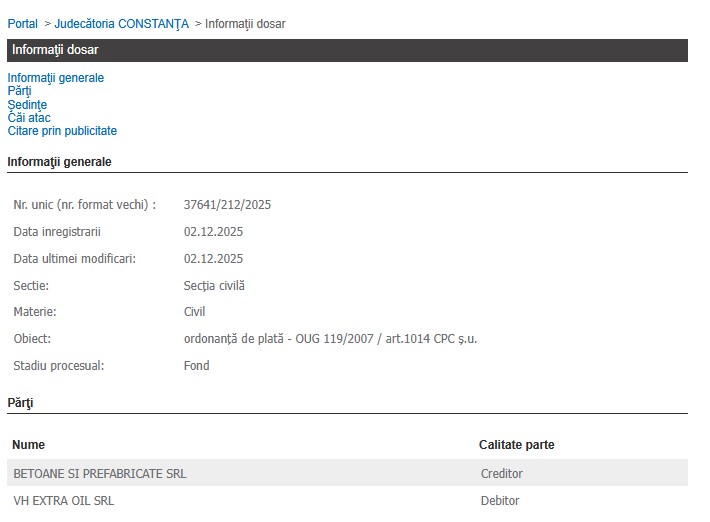Open the Ședințe navigation link
Viewport: 710px width, 522px height.
pos(27,105)
